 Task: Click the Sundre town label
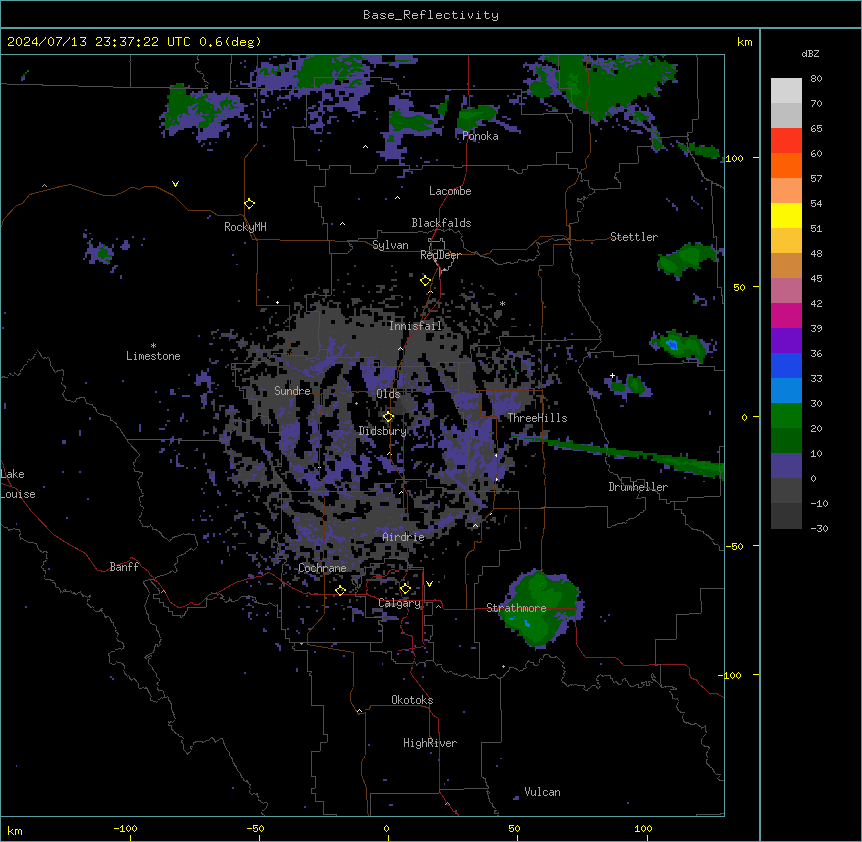click(x=292, y=391)
